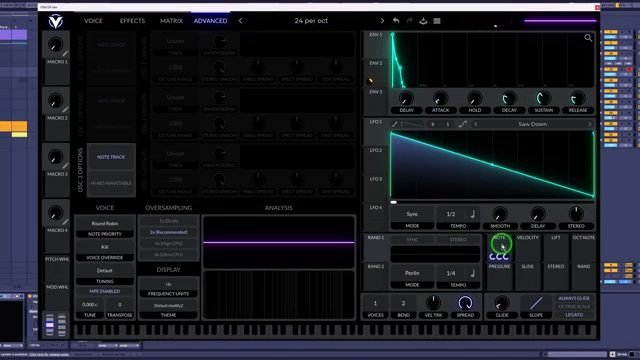Click the Velocity modulation source
Image resolution: width=640 pixels, height=360 pixels.
coord(527,248)
